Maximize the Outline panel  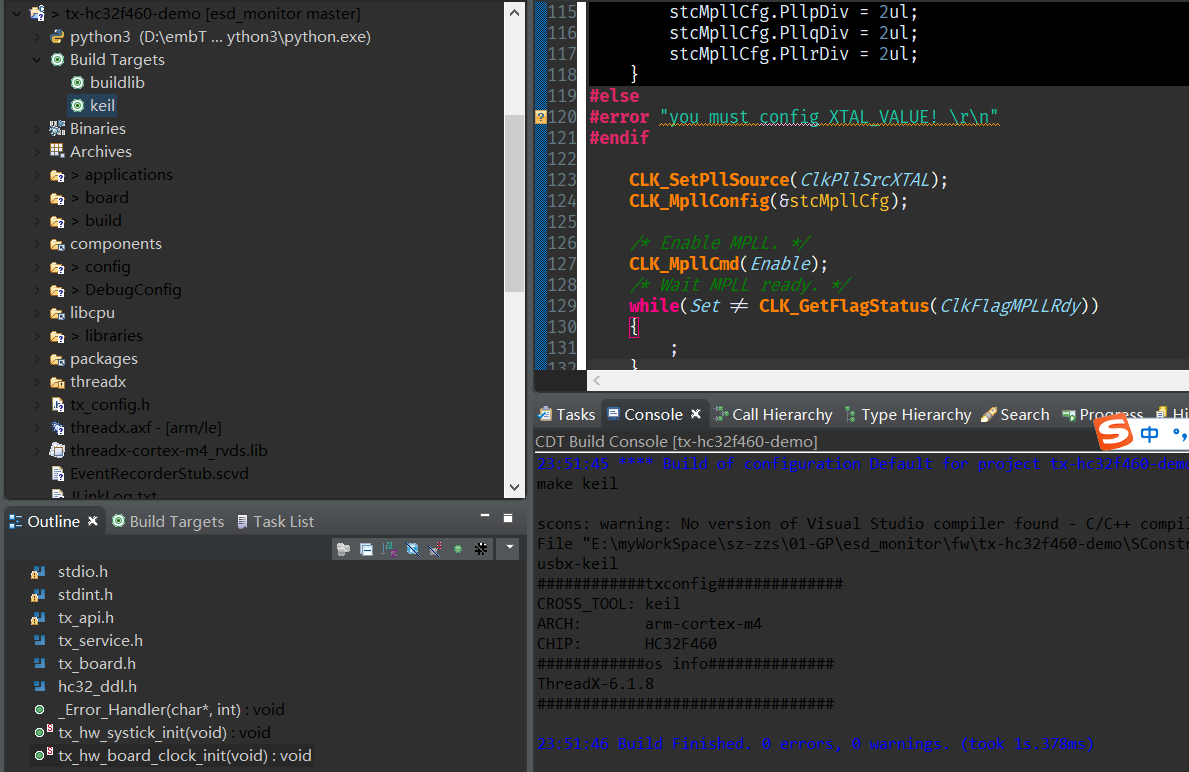(x=508, y=518)
